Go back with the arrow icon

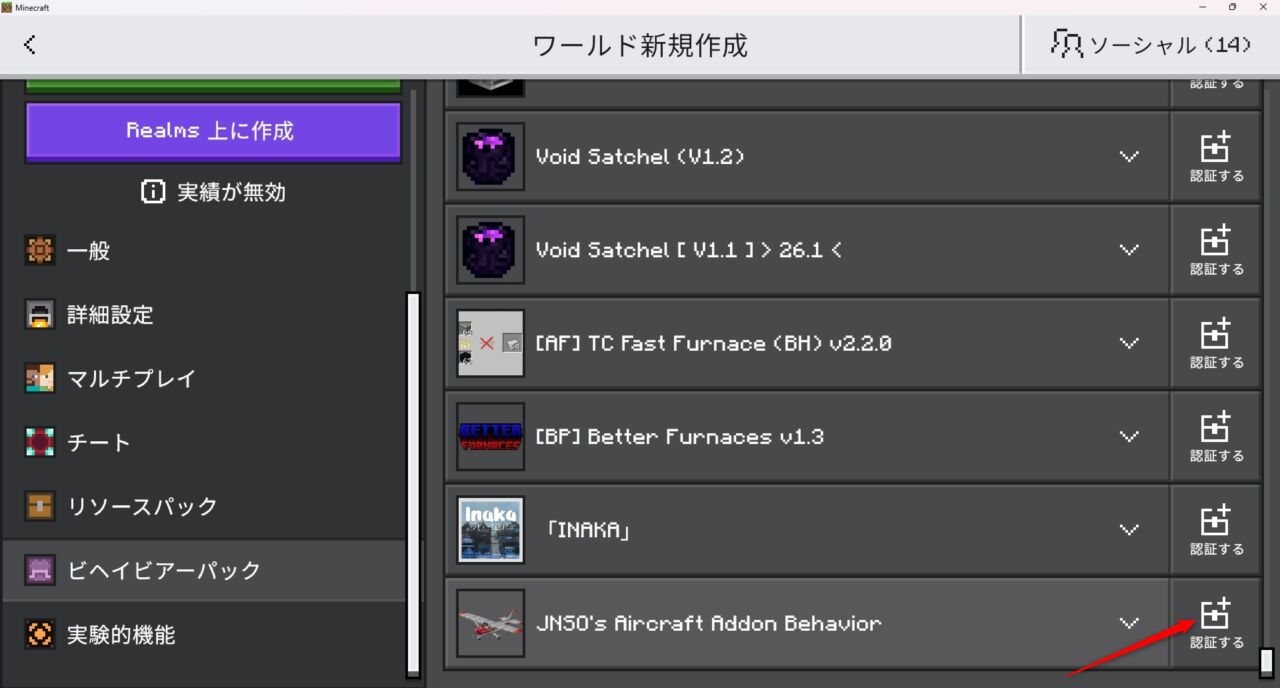click(x=30, y=45)
